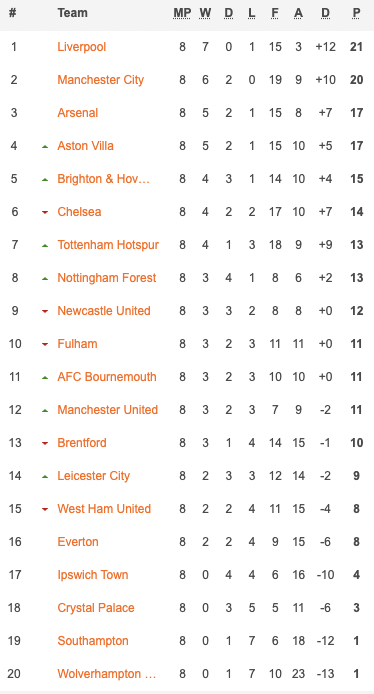Open the Brighton & Hov… team link
Screen dimensions: 374x694
[x=104, y=178]
